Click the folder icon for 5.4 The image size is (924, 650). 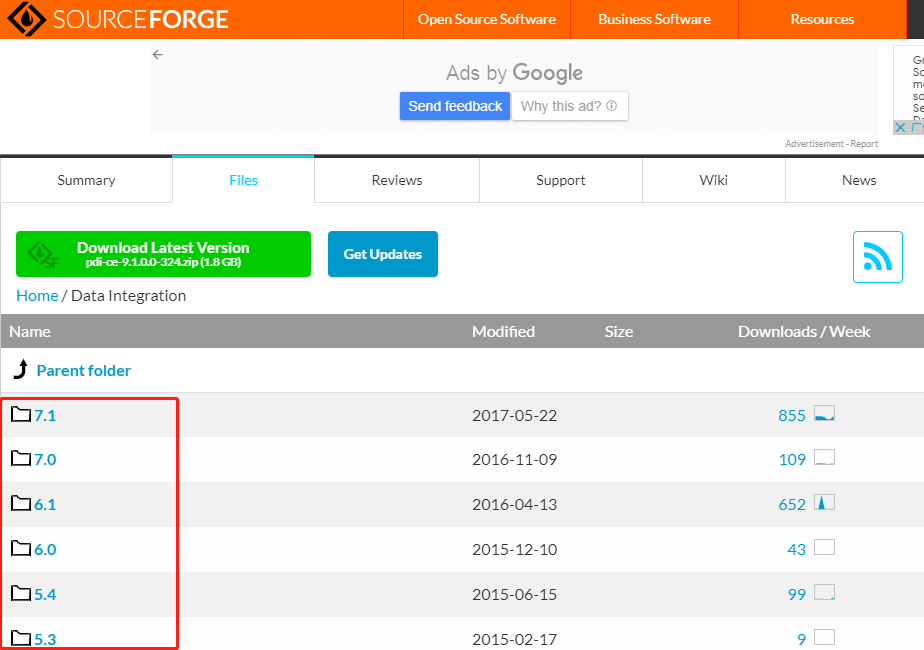pyautogui.click(x=21, y=593)
